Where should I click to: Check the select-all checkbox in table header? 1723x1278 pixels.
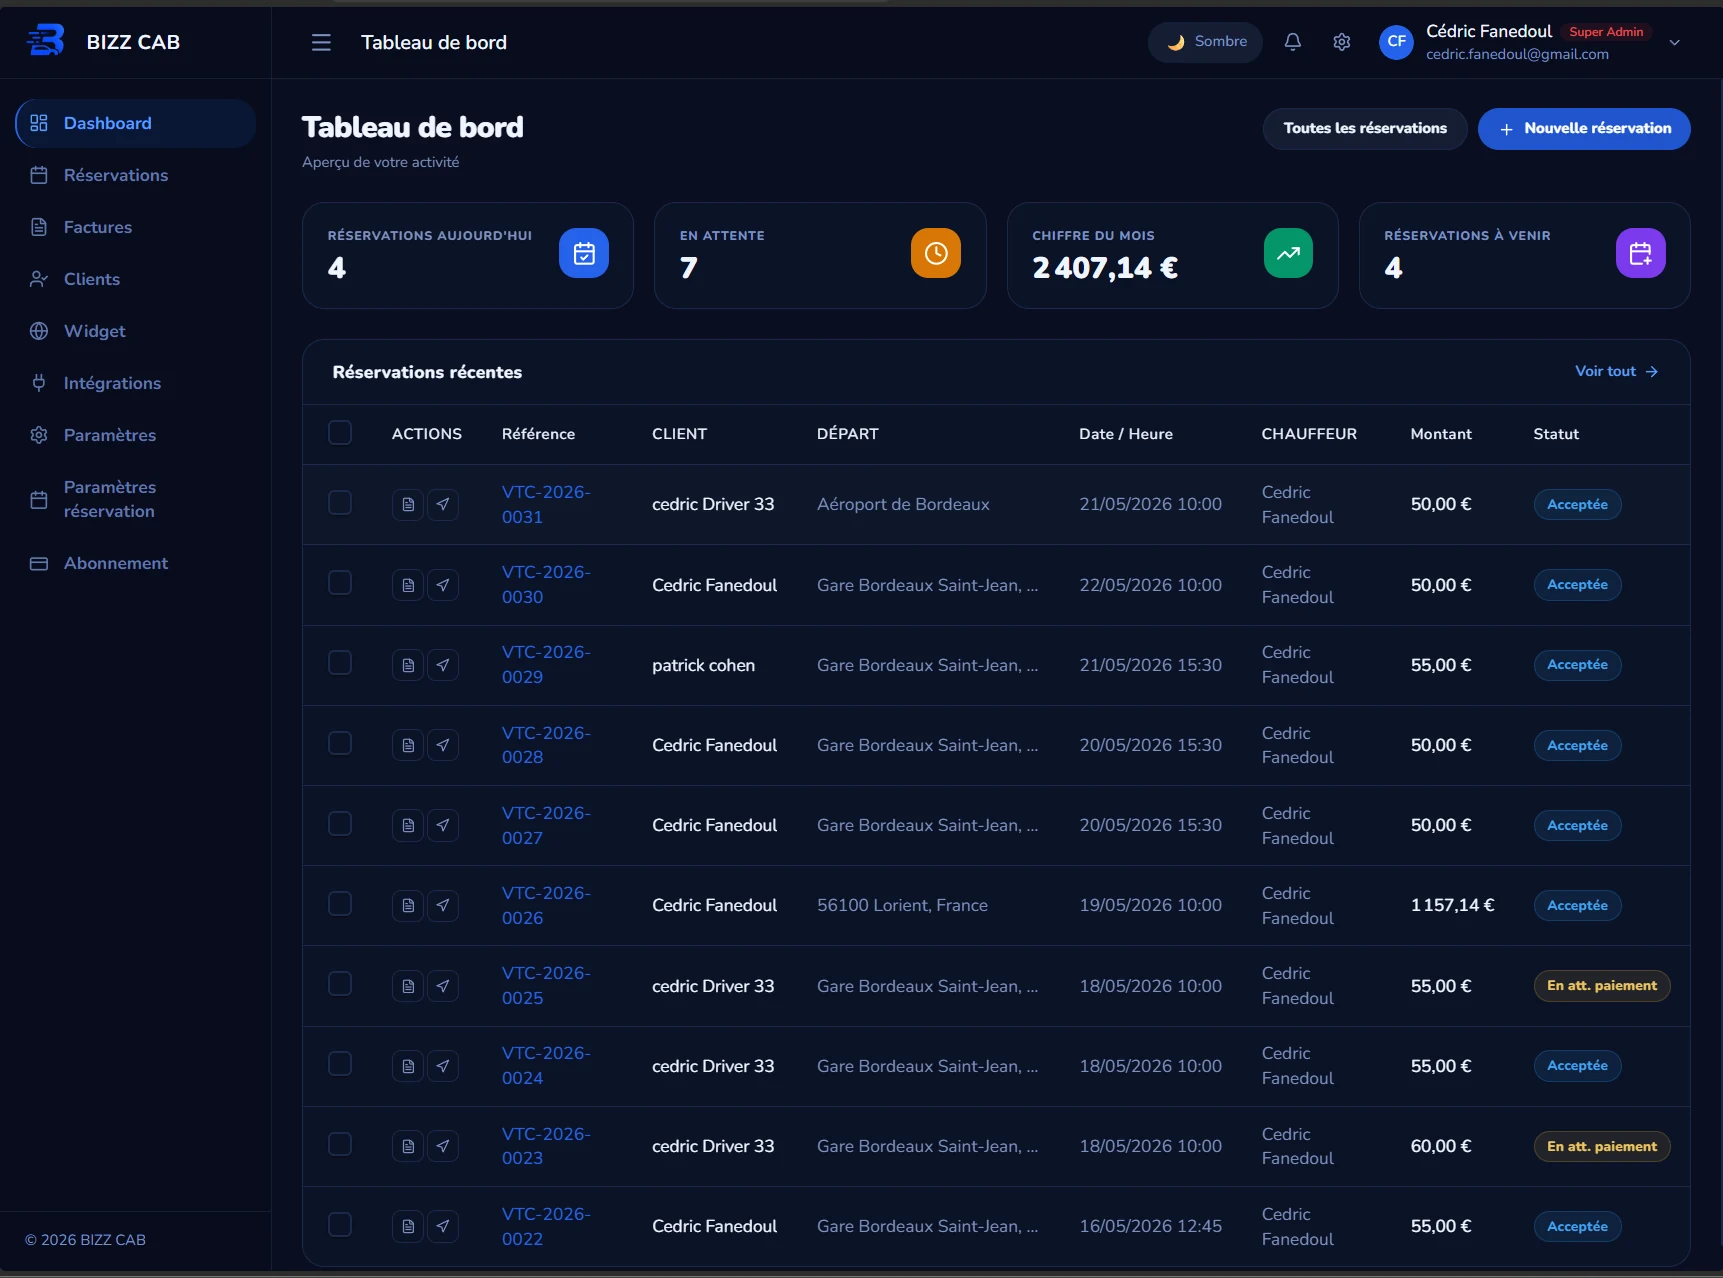click(340, 433)
